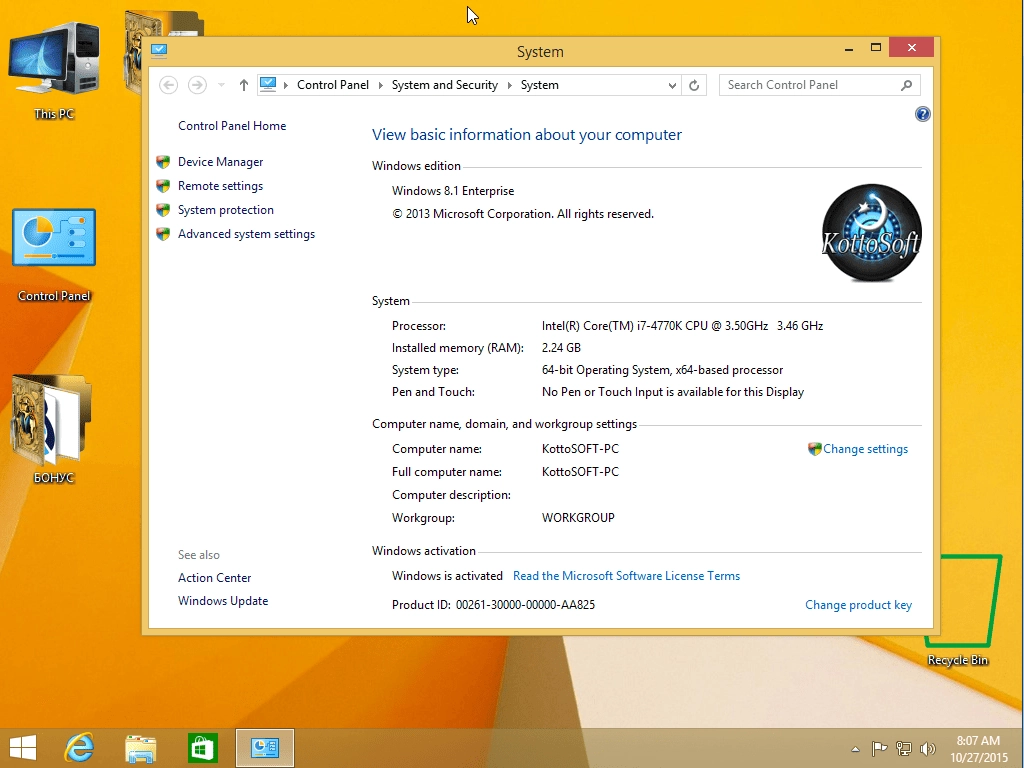Click the computer icon in the address bar

[268, 84]
